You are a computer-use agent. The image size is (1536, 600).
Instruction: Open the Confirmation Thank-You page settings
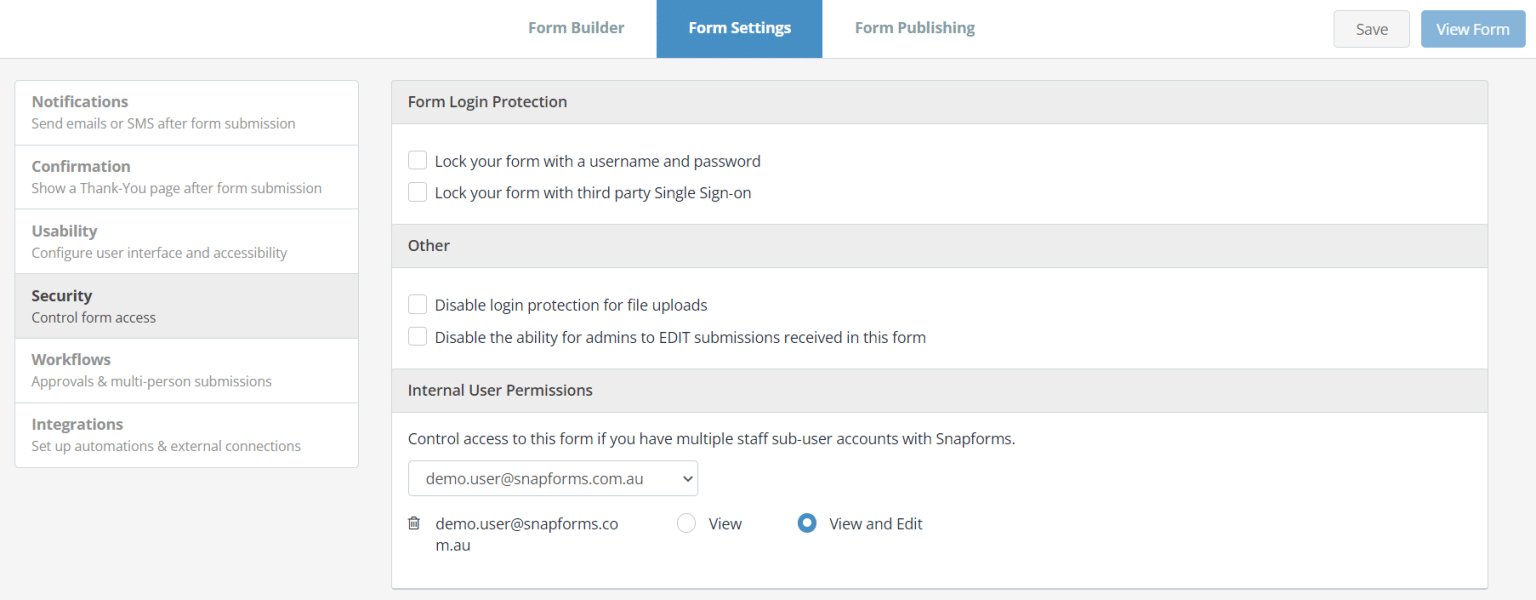[186, 176]
